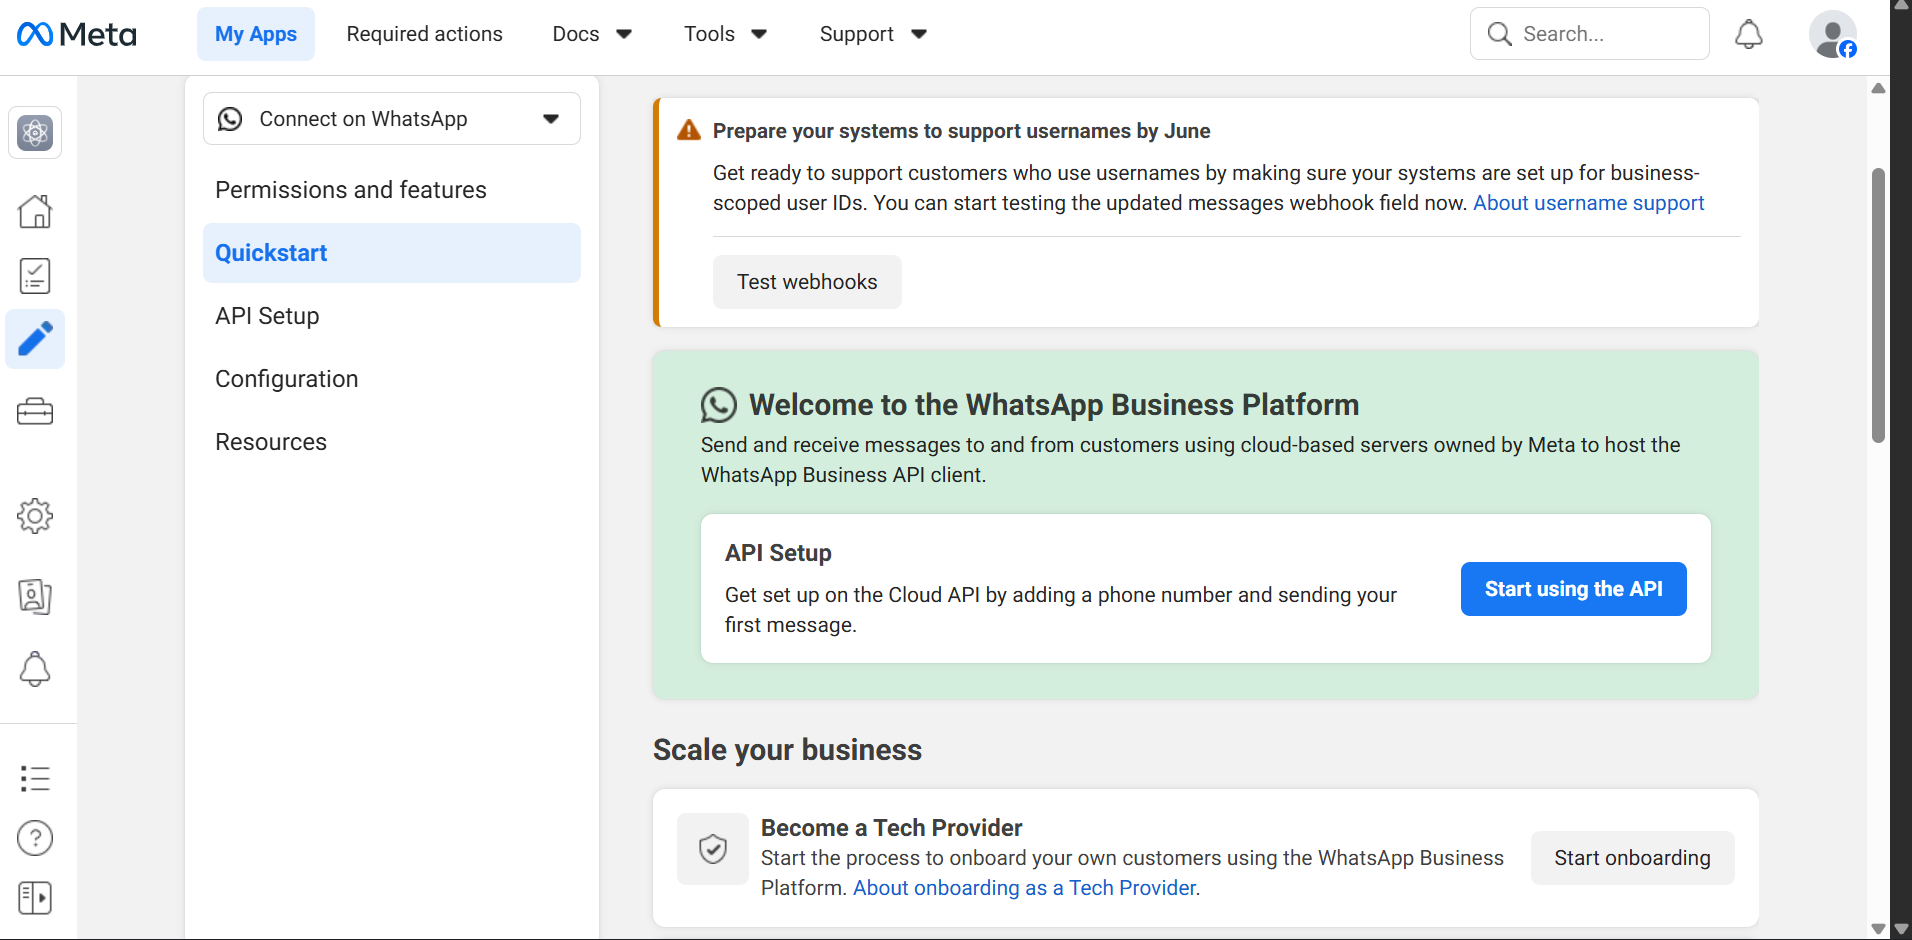Viewport: 1912px width, 940px height.
Task: Open the briefcase icon in sidebar
Action: click(x=35, y=411)
